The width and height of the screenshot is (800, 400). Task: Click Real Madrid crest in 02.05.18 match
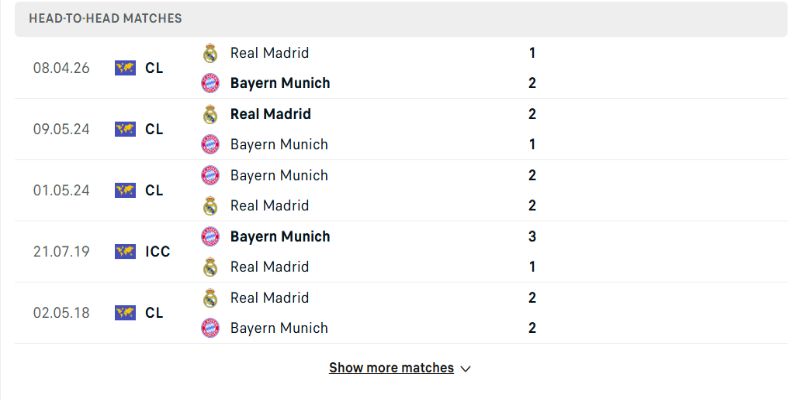pyautogui.click(x=210, y=298)
